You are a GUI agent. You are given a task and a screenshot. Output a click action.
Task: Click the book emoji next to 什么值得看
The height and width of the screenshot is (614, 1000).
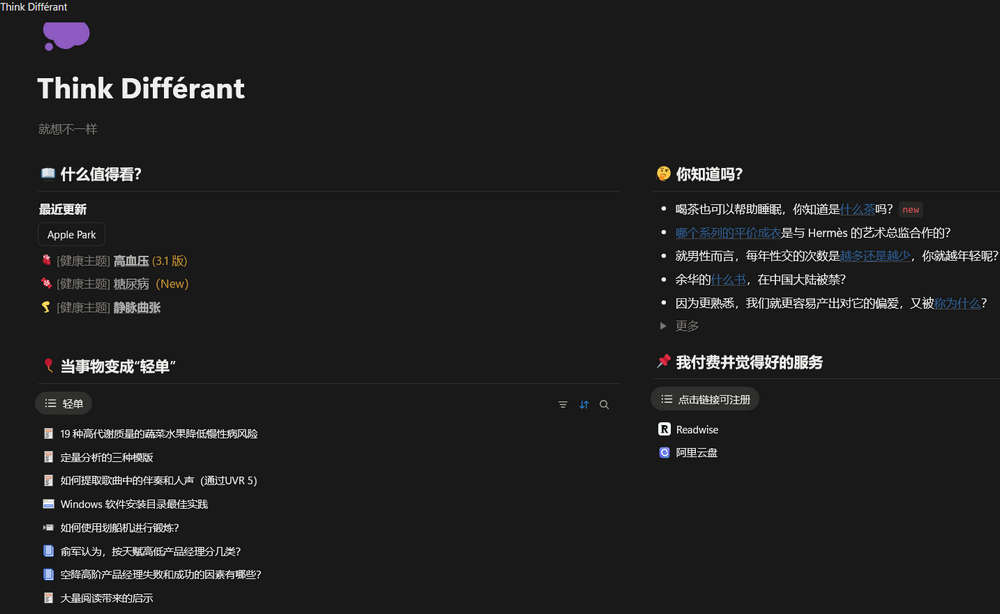[x=48, y=173]
